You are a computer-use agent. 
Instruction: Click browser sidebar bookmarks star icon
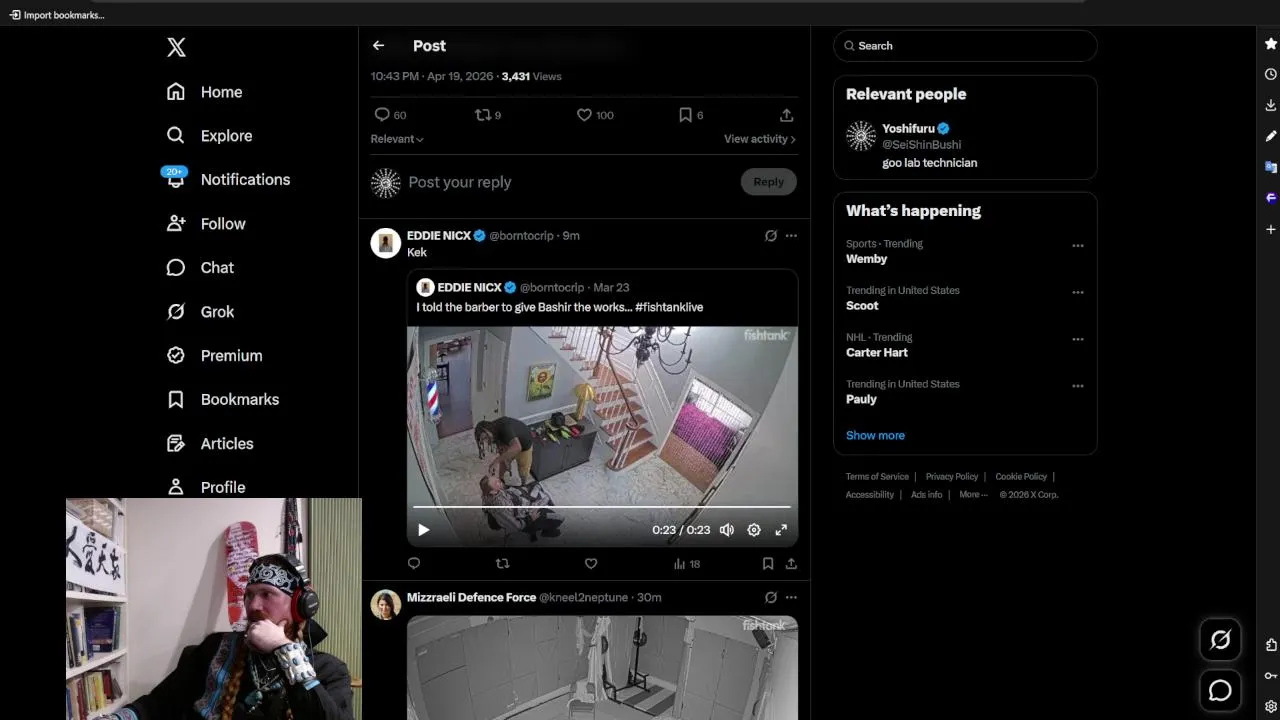click(x=1271, y=44)
